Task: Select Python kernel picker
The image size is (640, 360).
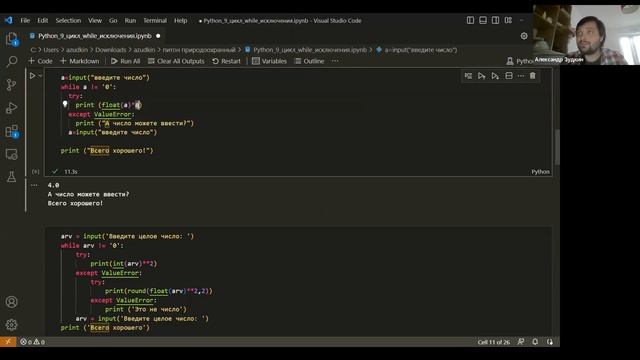Action: point(519,61)
